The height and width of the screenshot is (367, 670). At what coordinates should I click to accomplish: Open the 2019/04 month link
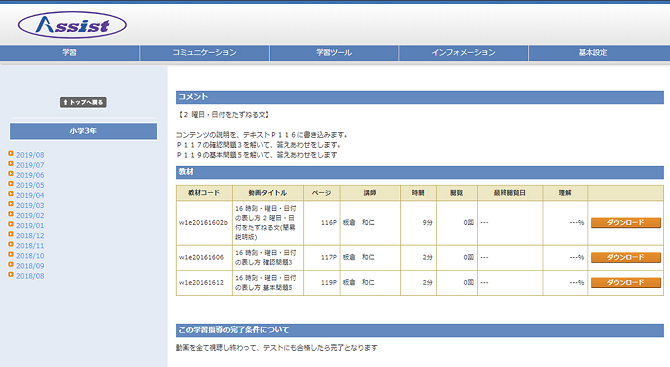[x=30, y=195]
